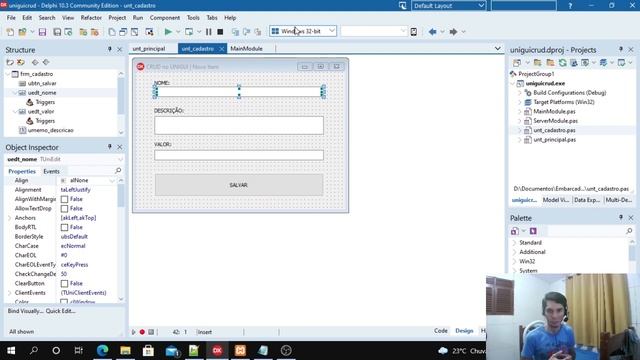Open the editor tabs list dropdown arrow

[x=498, y=49]
